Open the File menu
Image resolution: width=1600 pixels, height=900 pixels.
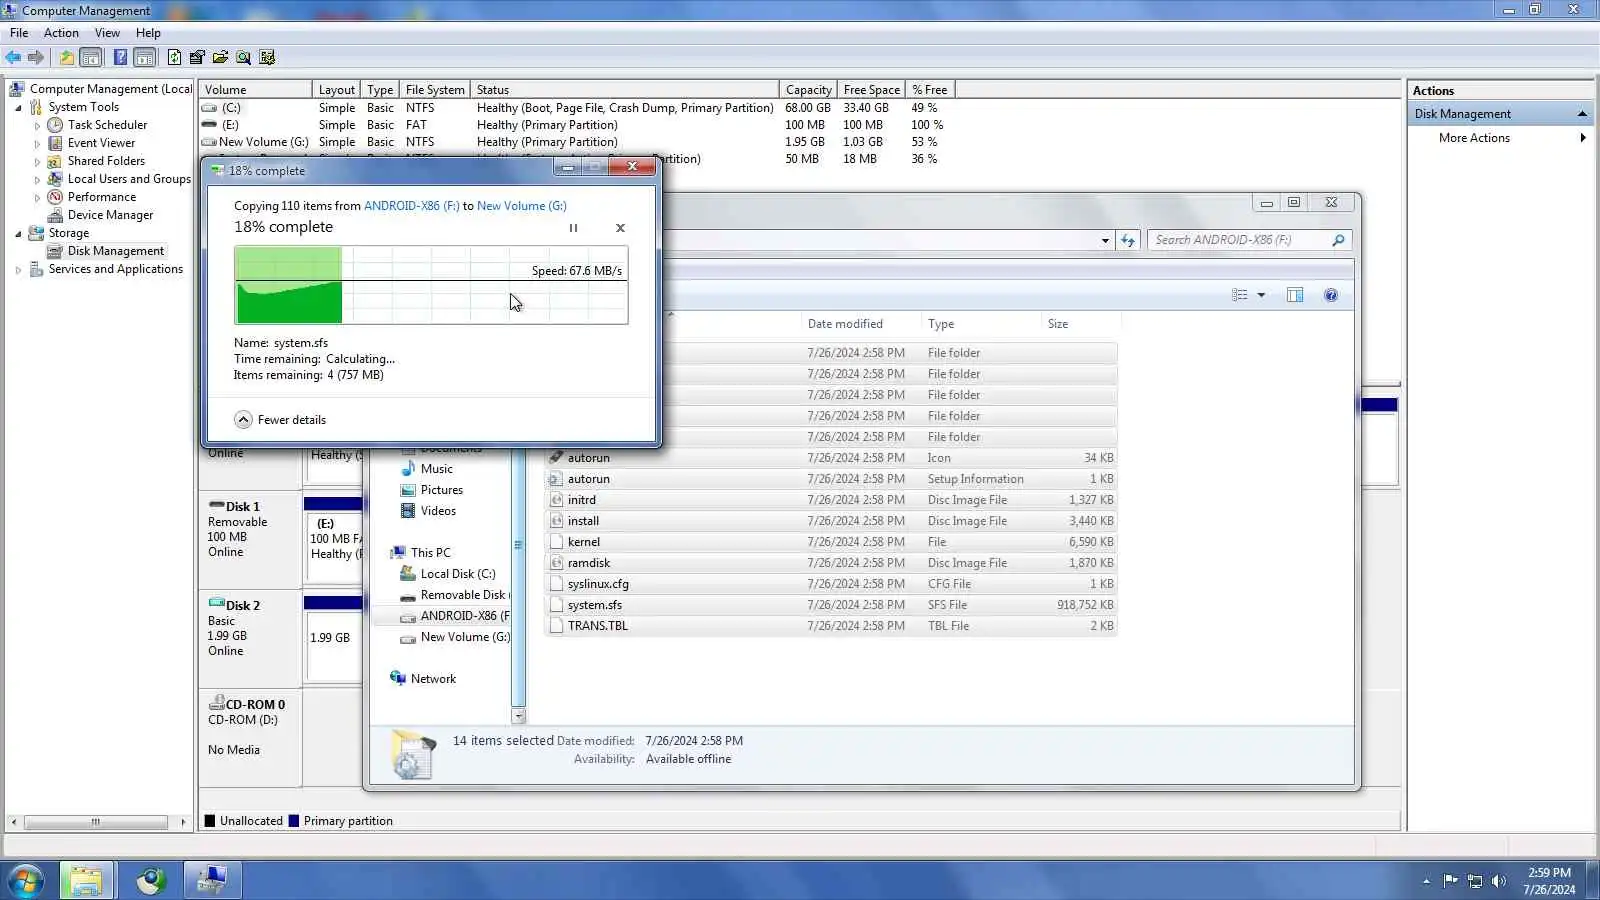point(19,33)
